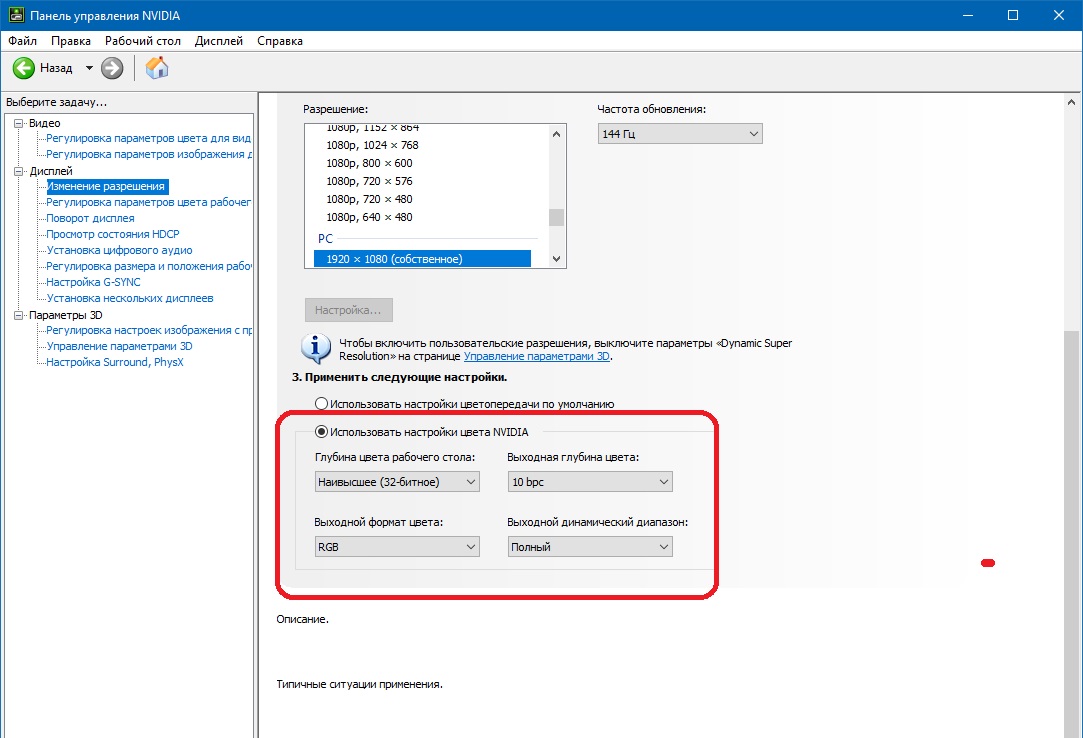Open output color depth 10 bpc dropdown
The height and width of the screenshot is (738, 1083).
point(590,482)
